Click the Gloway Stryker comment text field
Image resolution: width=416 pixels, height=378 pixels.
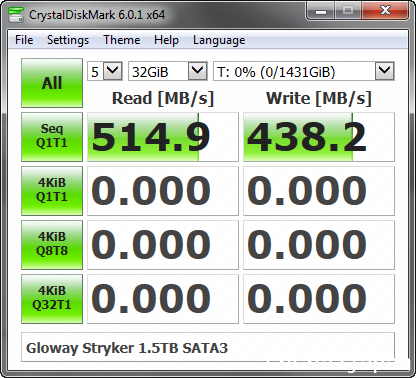coord(208,347)
